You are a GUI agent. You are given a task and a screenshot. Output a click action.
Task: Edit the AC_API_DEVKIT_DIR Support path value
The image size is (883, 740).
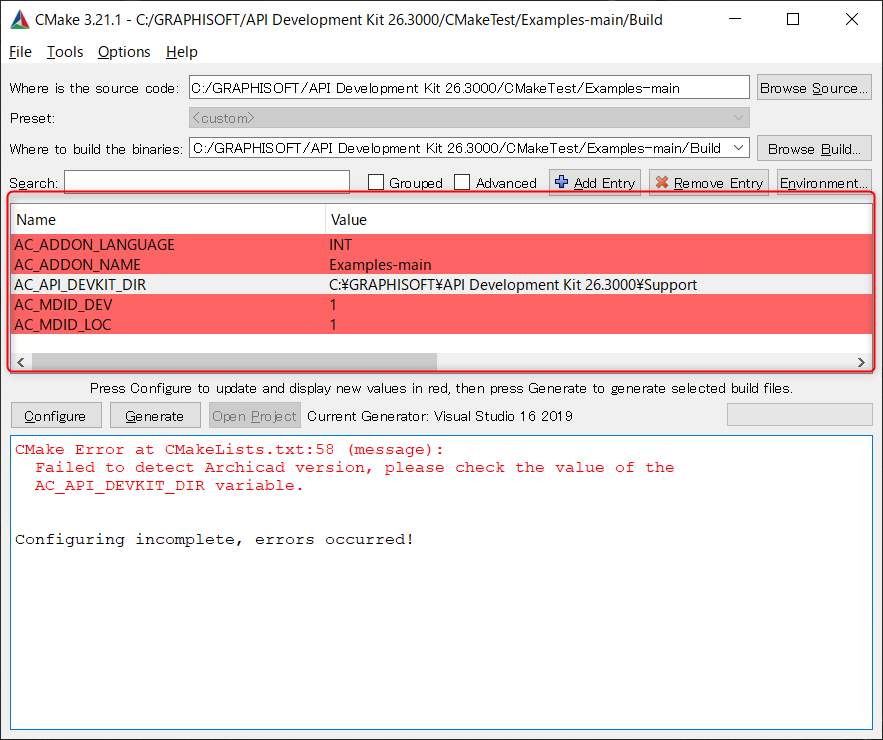[x=513, y=284]
